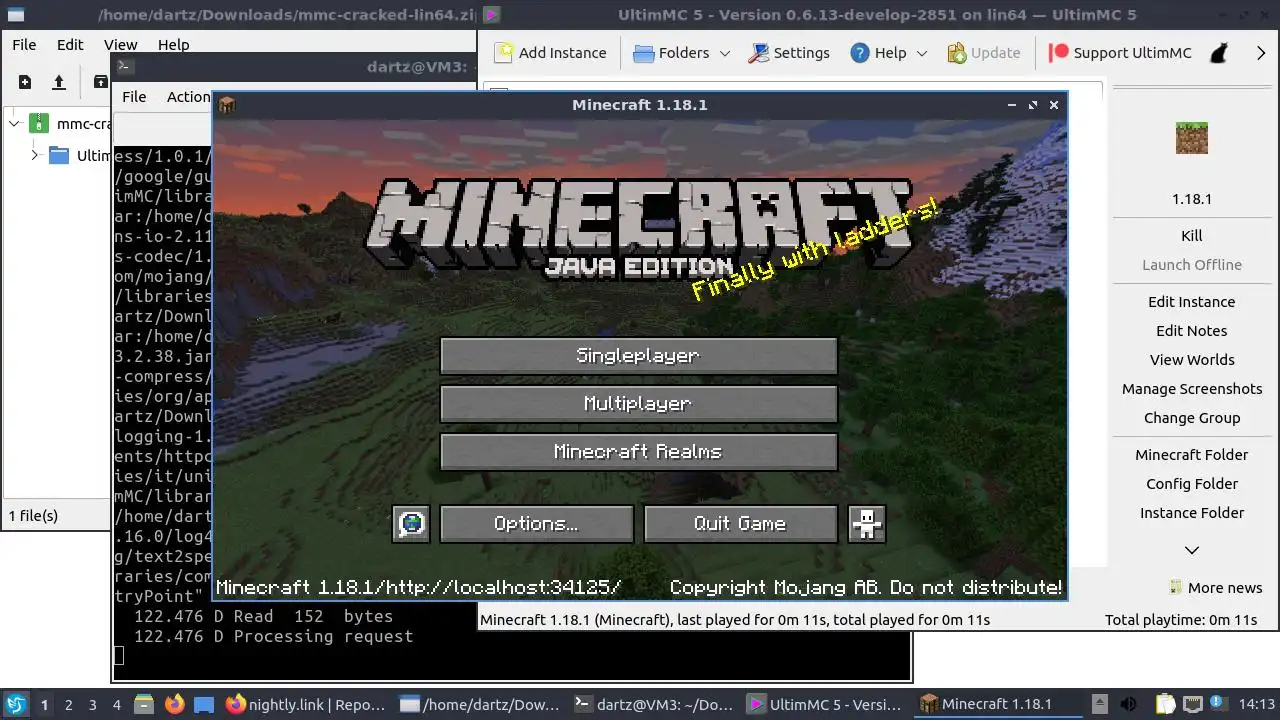Click new archive icon in archive manager
The width and height of the screenshot is (1280, 720).
[25, 82]
